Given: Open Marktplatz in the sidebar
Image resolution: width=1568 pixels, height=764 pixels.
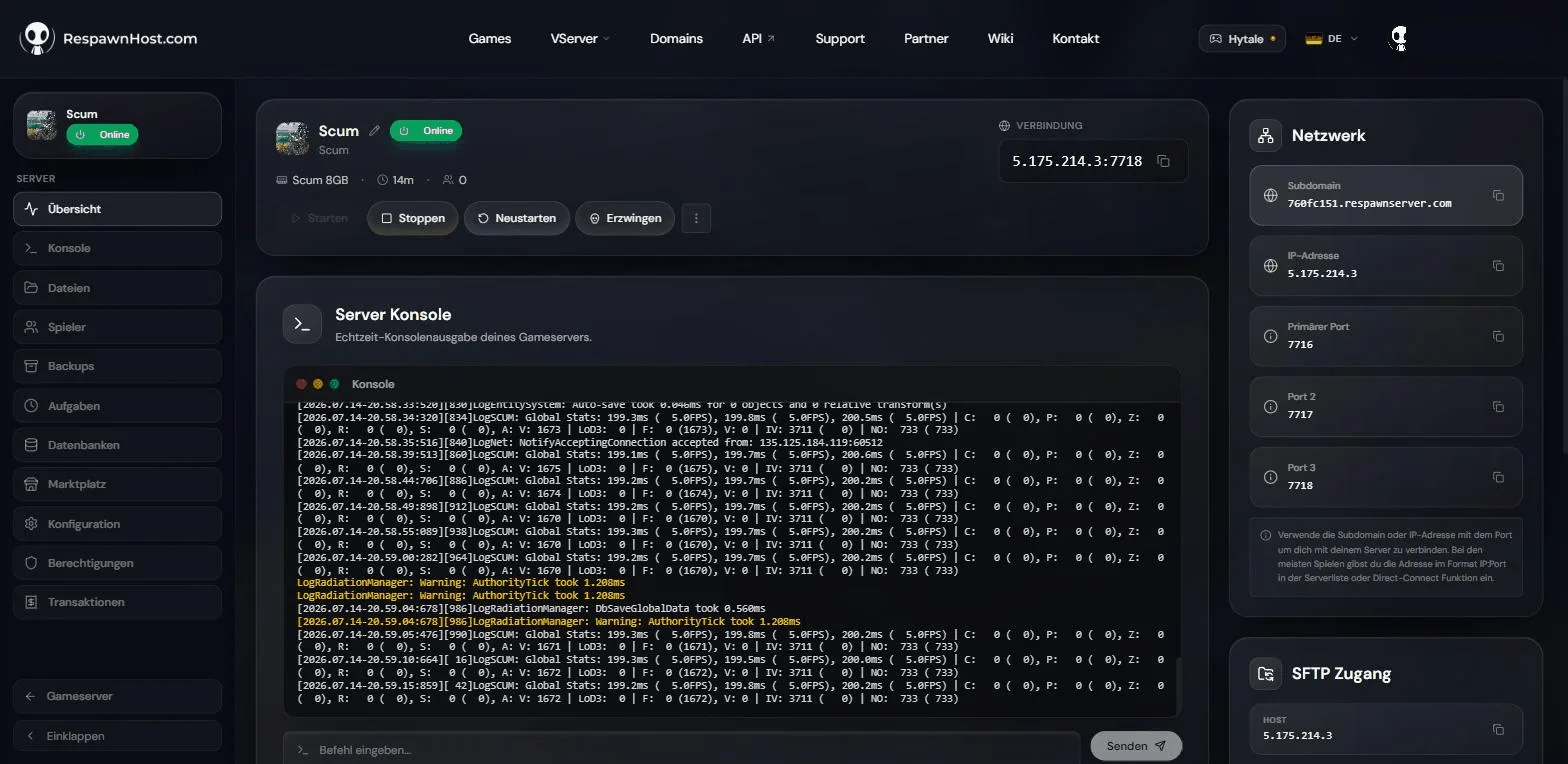Looking at the screenshot, I should point(118,484).
